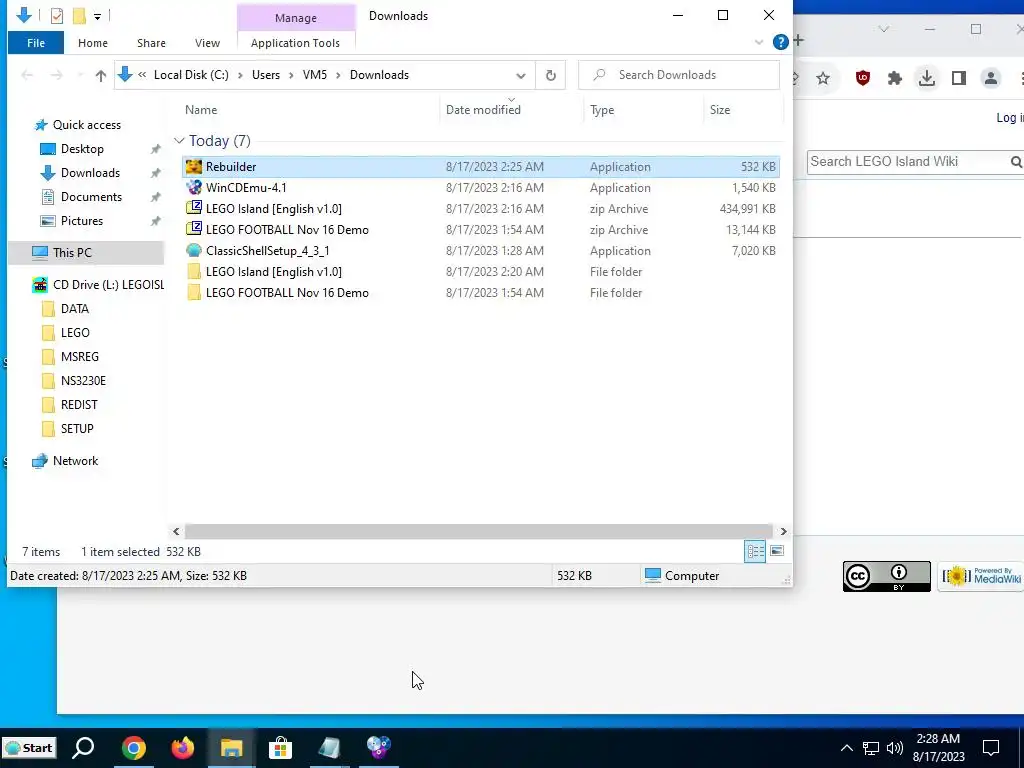Toggle browser side panel icon
Screen dimensions: 1024x768
(x=959, y=78)
